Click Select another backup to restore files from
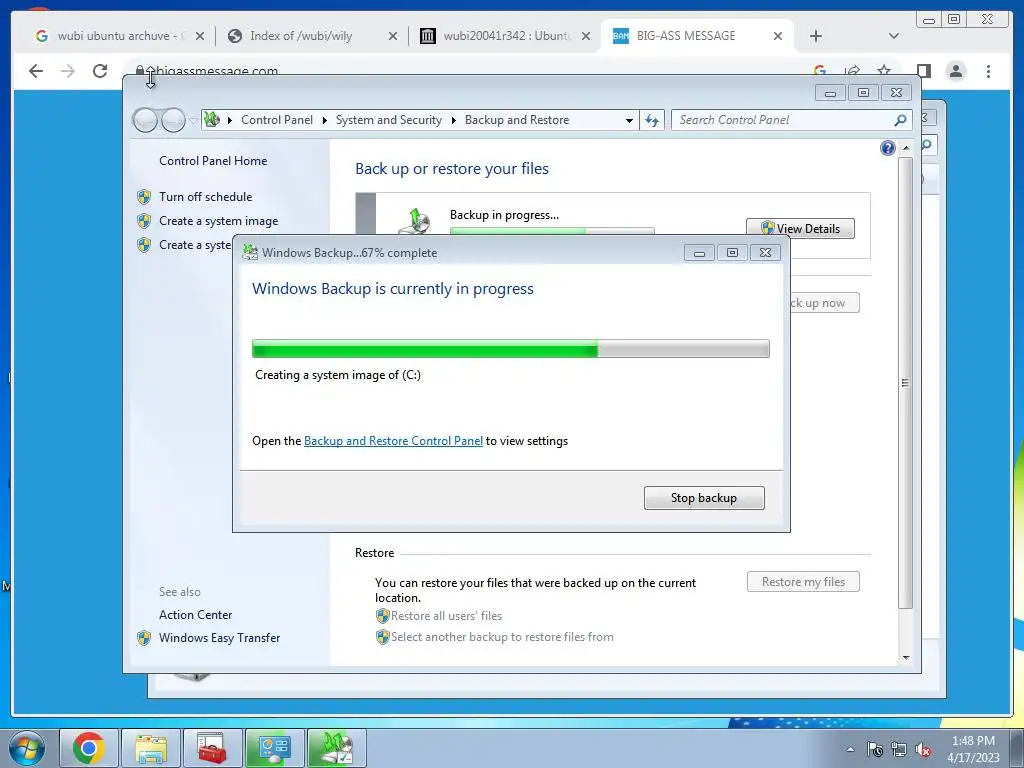The height and width of the screenshot is (768, 1024). 502,637
